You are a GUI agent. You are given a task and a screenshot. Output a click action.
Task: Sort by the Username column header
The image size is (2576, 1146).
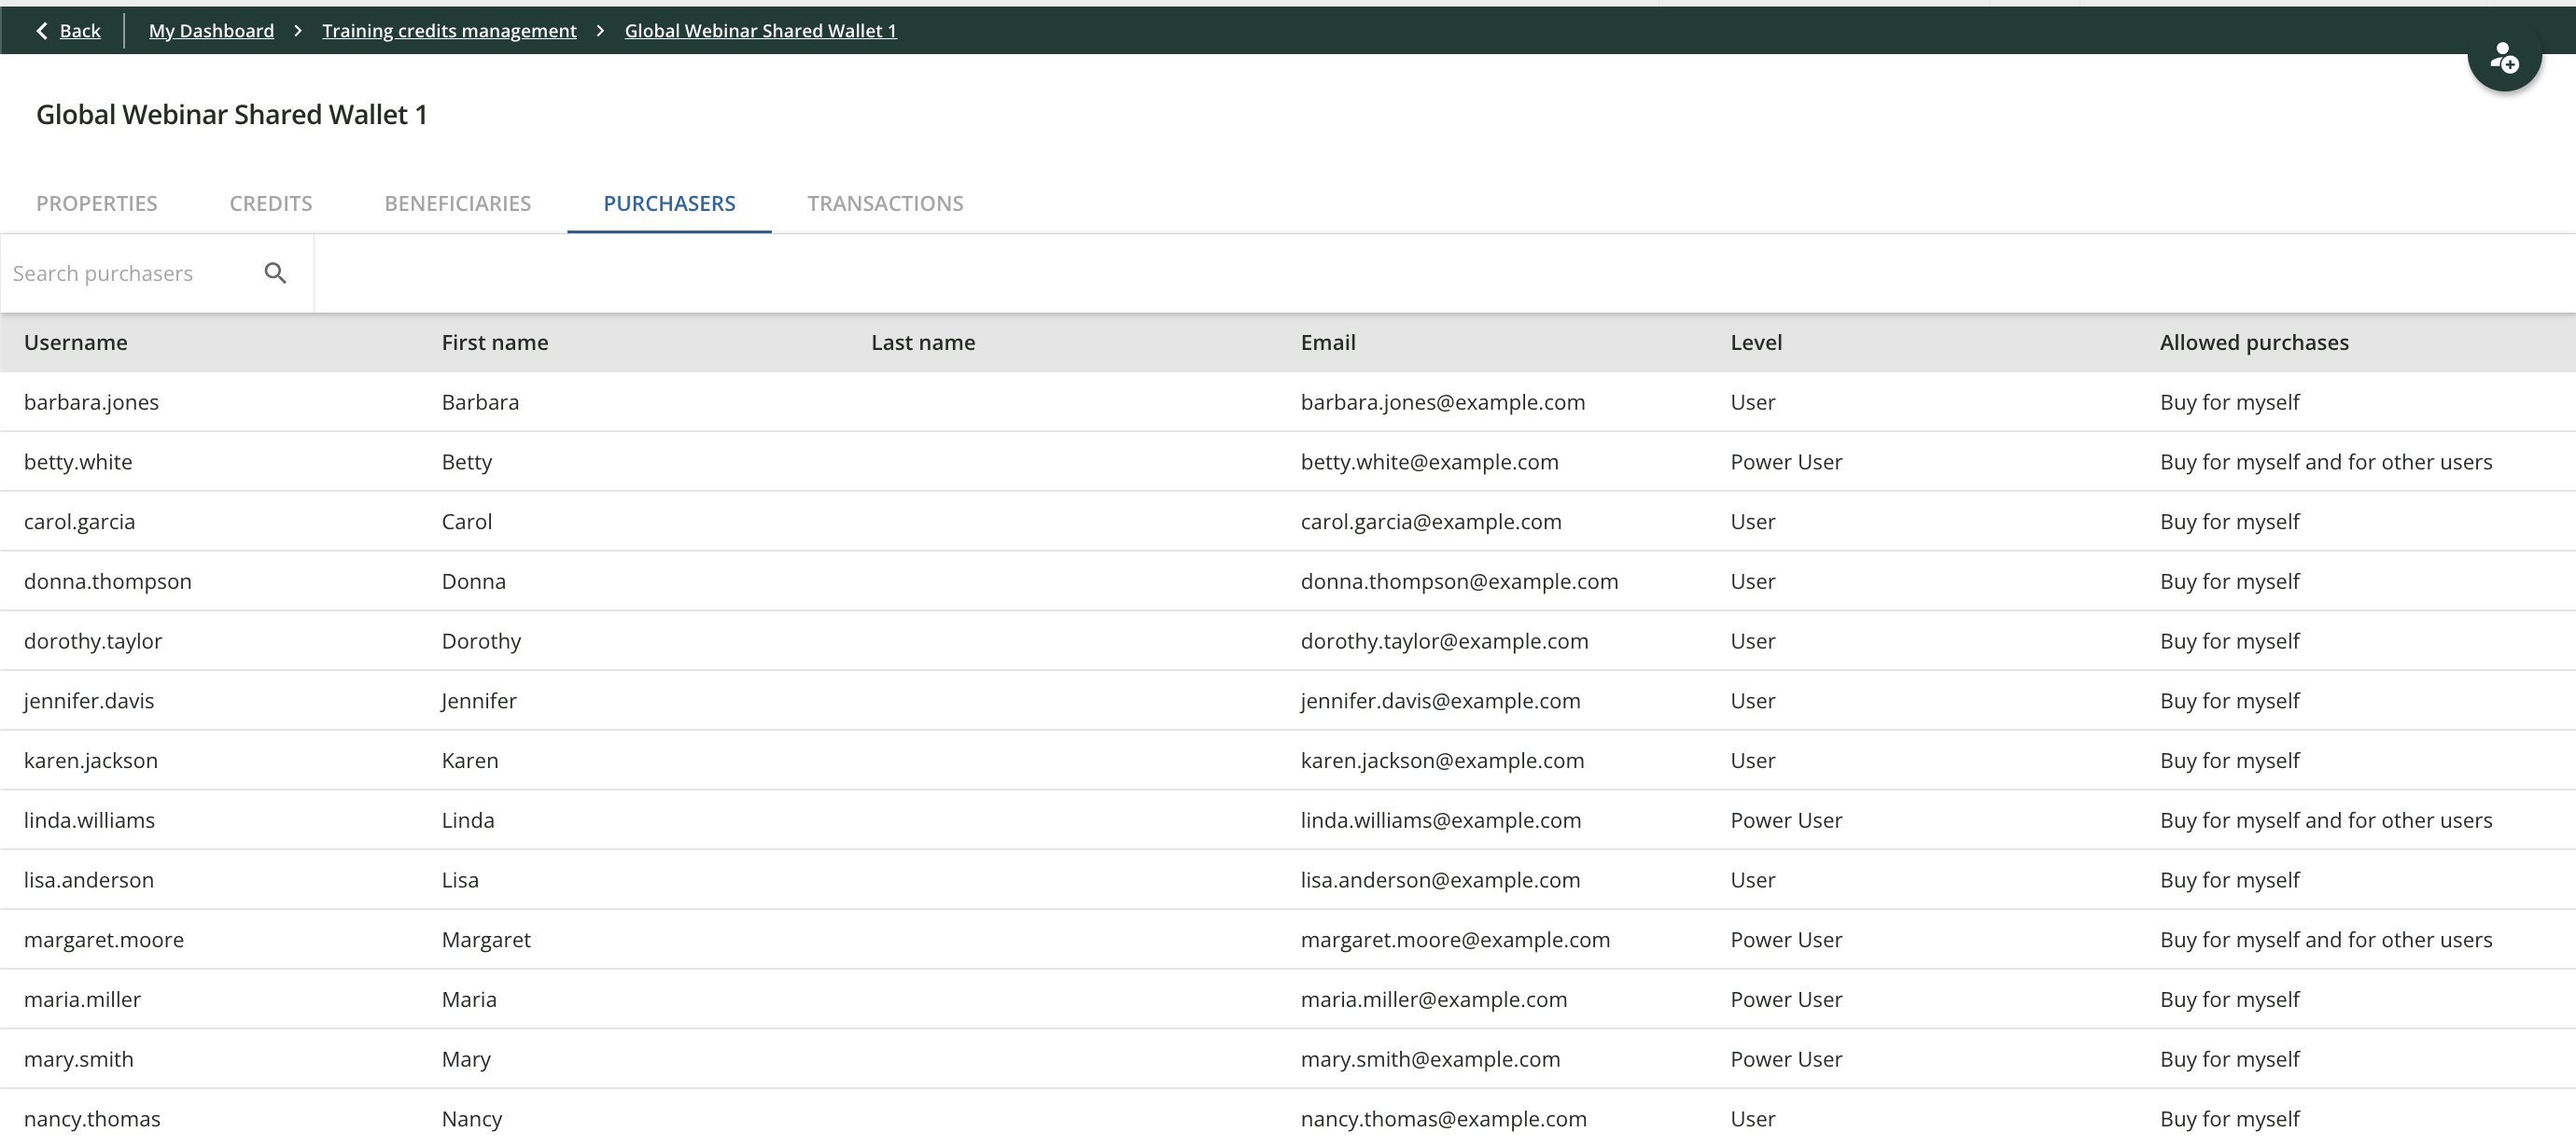point(76,342)
